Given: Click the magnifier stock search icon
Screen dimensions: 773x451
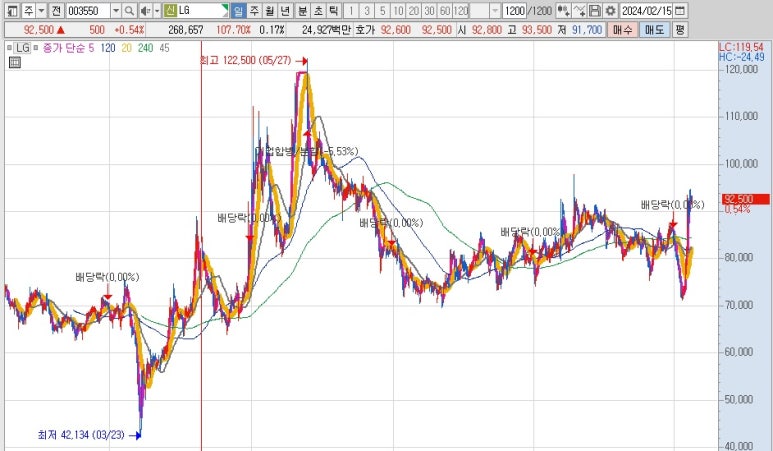Looking at the screenshot, I should point(130,10).
